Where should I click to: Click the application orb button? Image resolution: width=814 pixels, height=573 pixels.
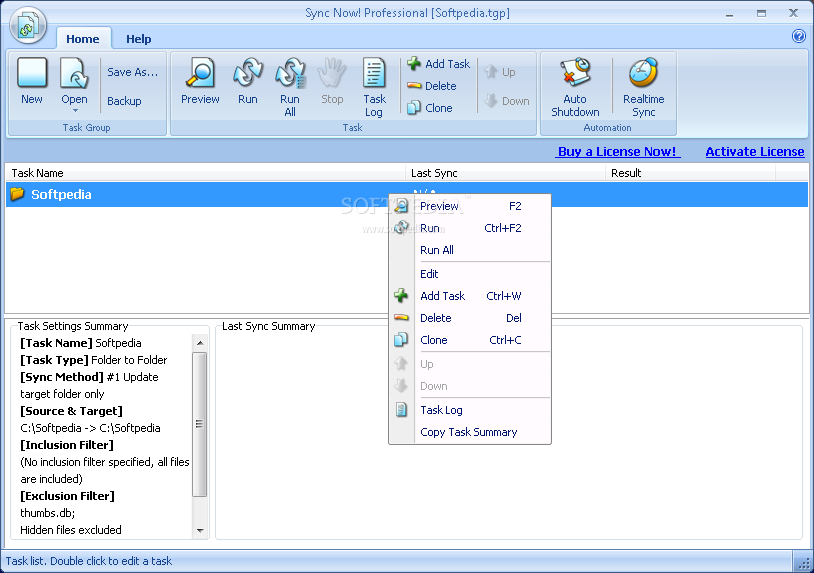point(28,25)
